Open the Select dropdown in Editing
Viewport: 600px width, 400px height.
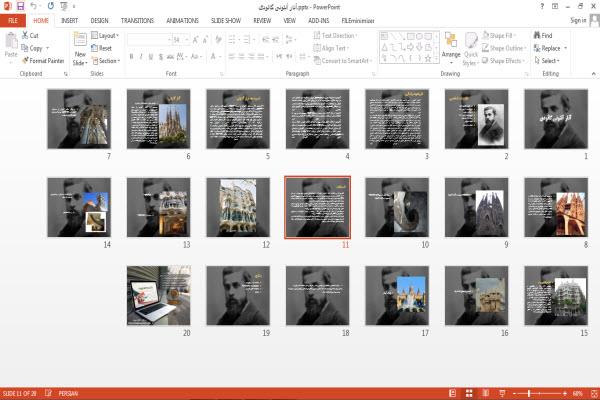[547, 60]
